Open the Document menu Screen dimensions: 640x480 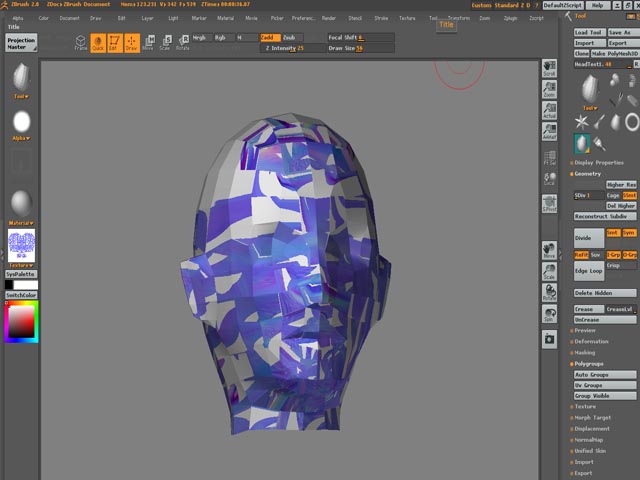click(x=69, y=18)
